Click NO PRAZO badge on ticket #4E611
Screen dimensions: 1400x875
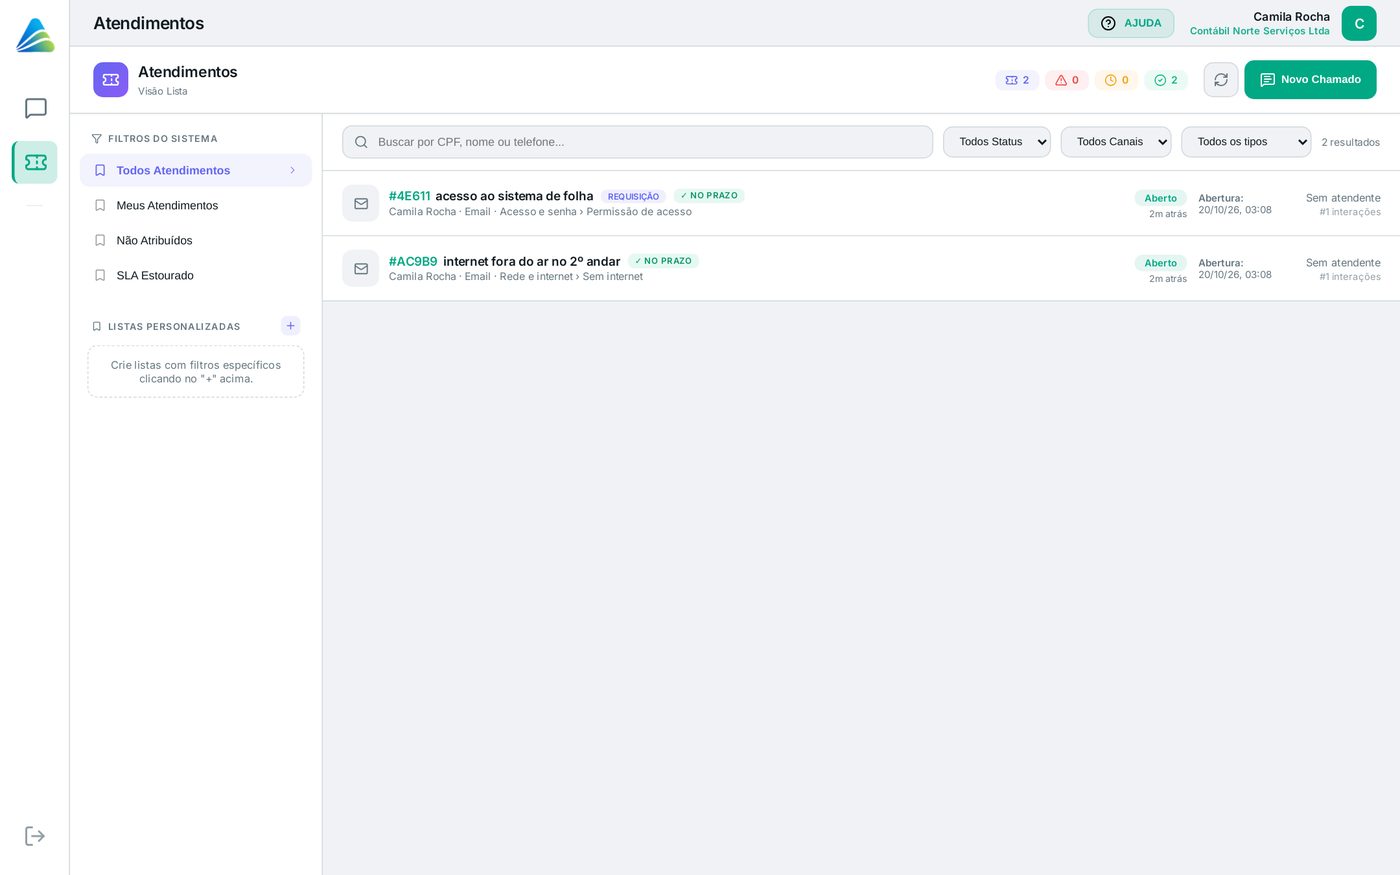(709, 196)
